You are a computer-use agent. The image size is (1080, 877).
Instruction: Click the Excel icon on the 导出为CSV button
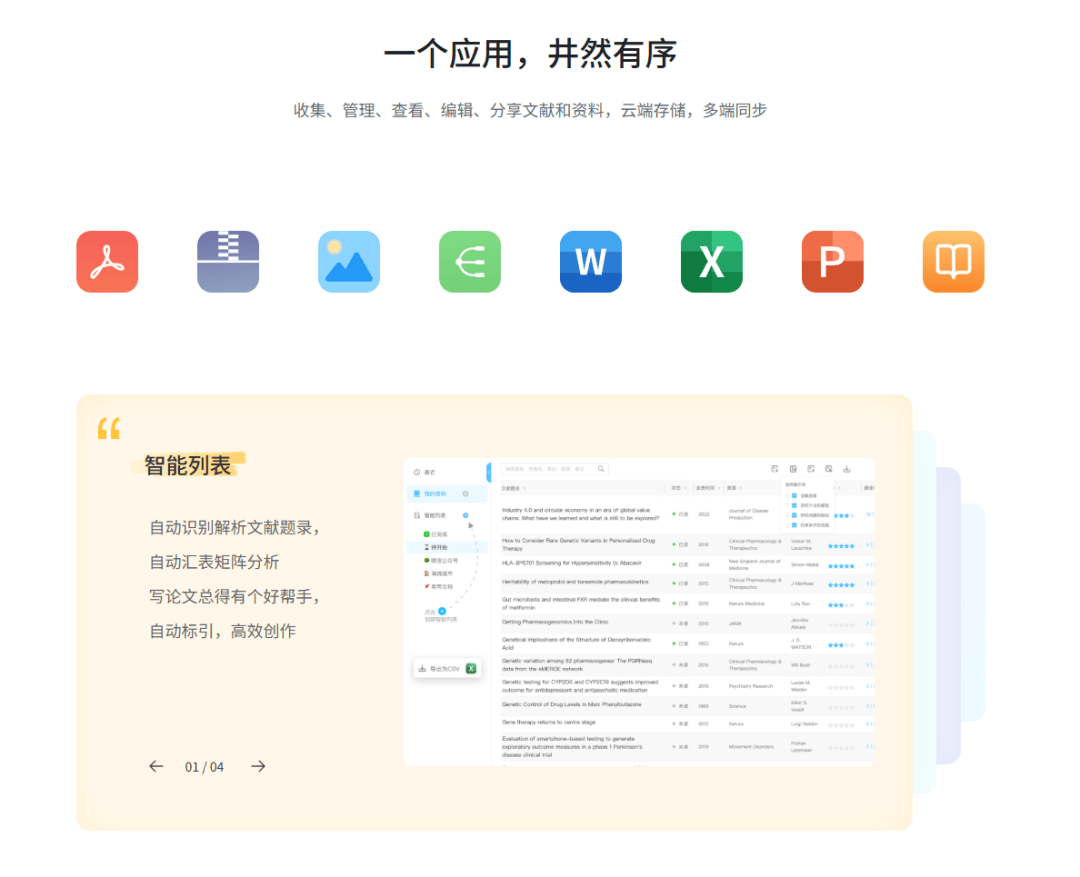[471, 668]
